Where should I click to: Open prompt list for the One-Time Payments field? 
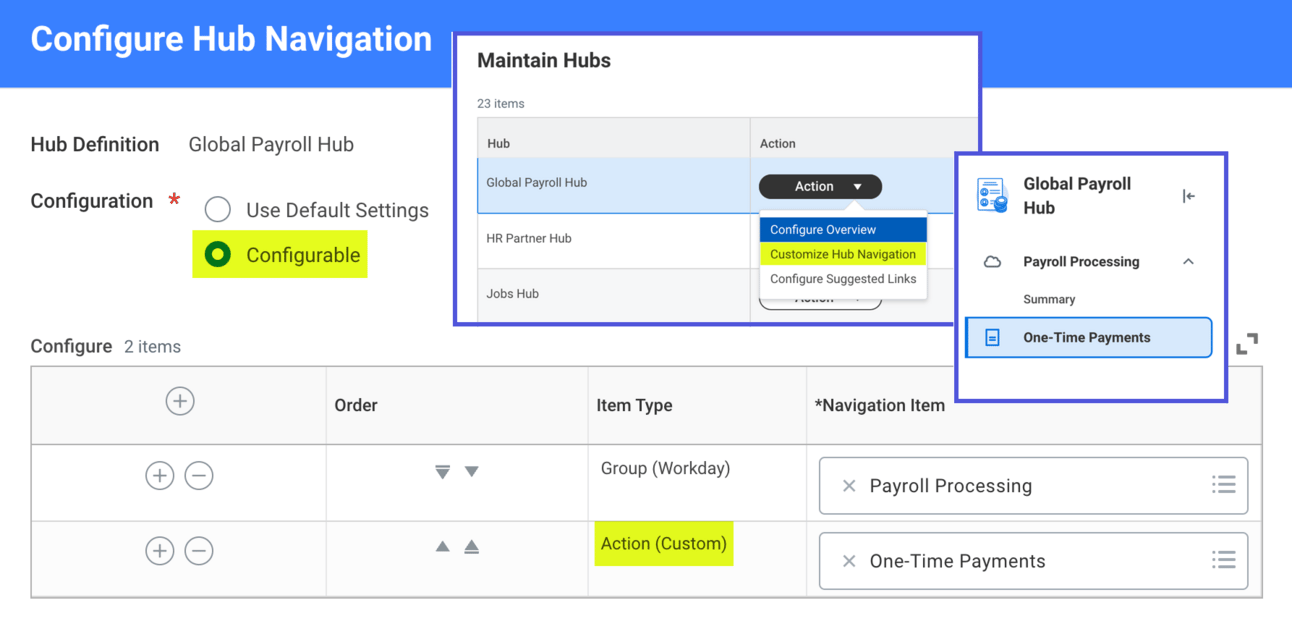[x=1224, y=560]
